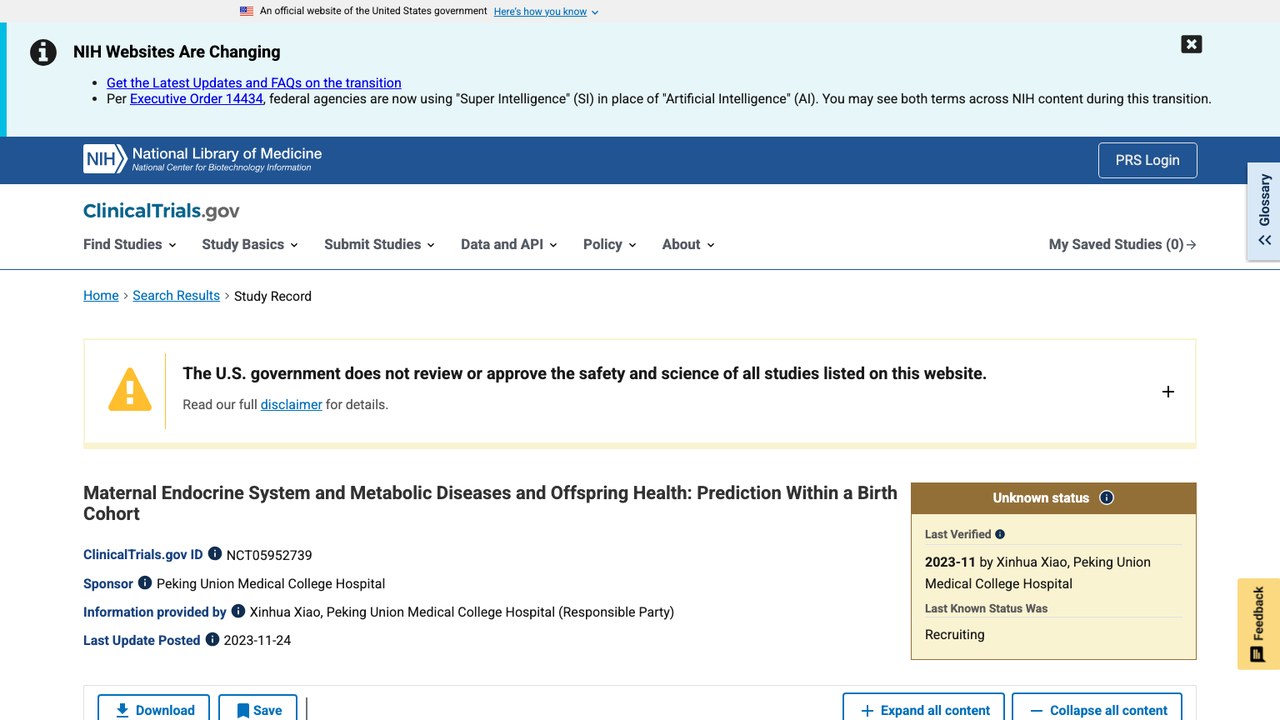
Task: Click the U.S. flag icon
Action: [247, 11]
